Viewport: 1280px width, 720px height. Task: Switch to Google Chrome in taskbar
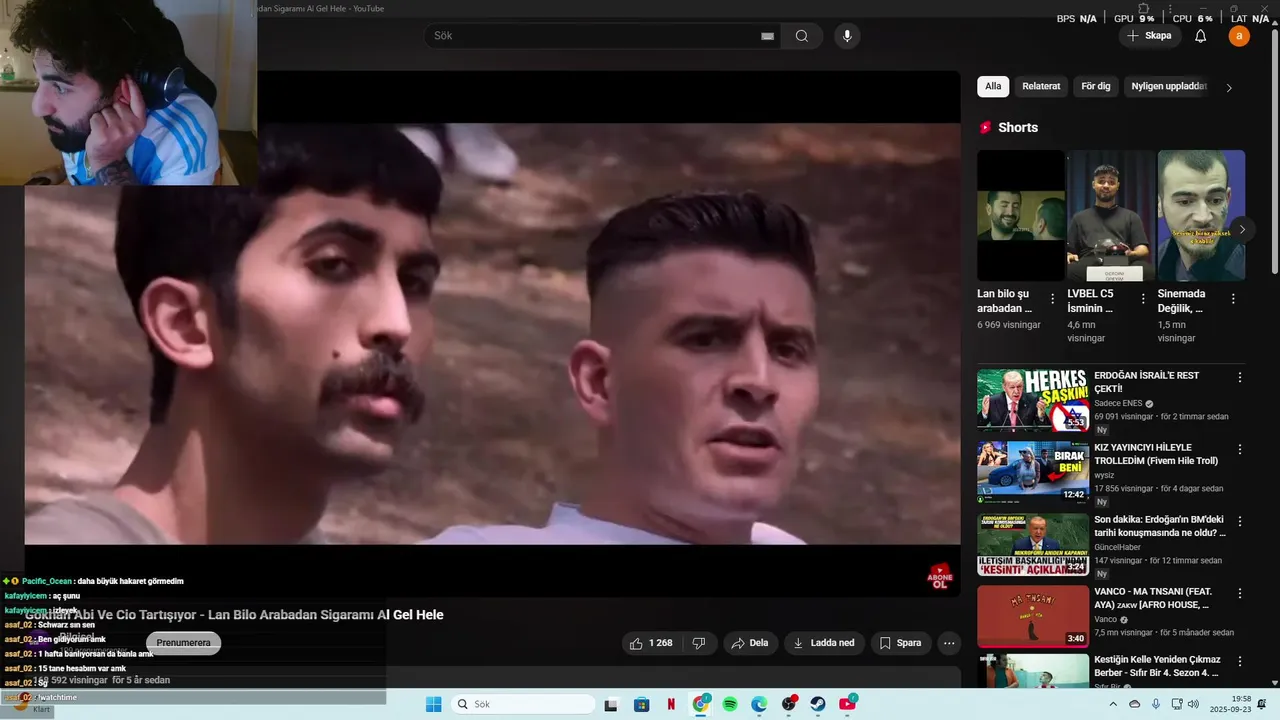[x=701, y=704]
